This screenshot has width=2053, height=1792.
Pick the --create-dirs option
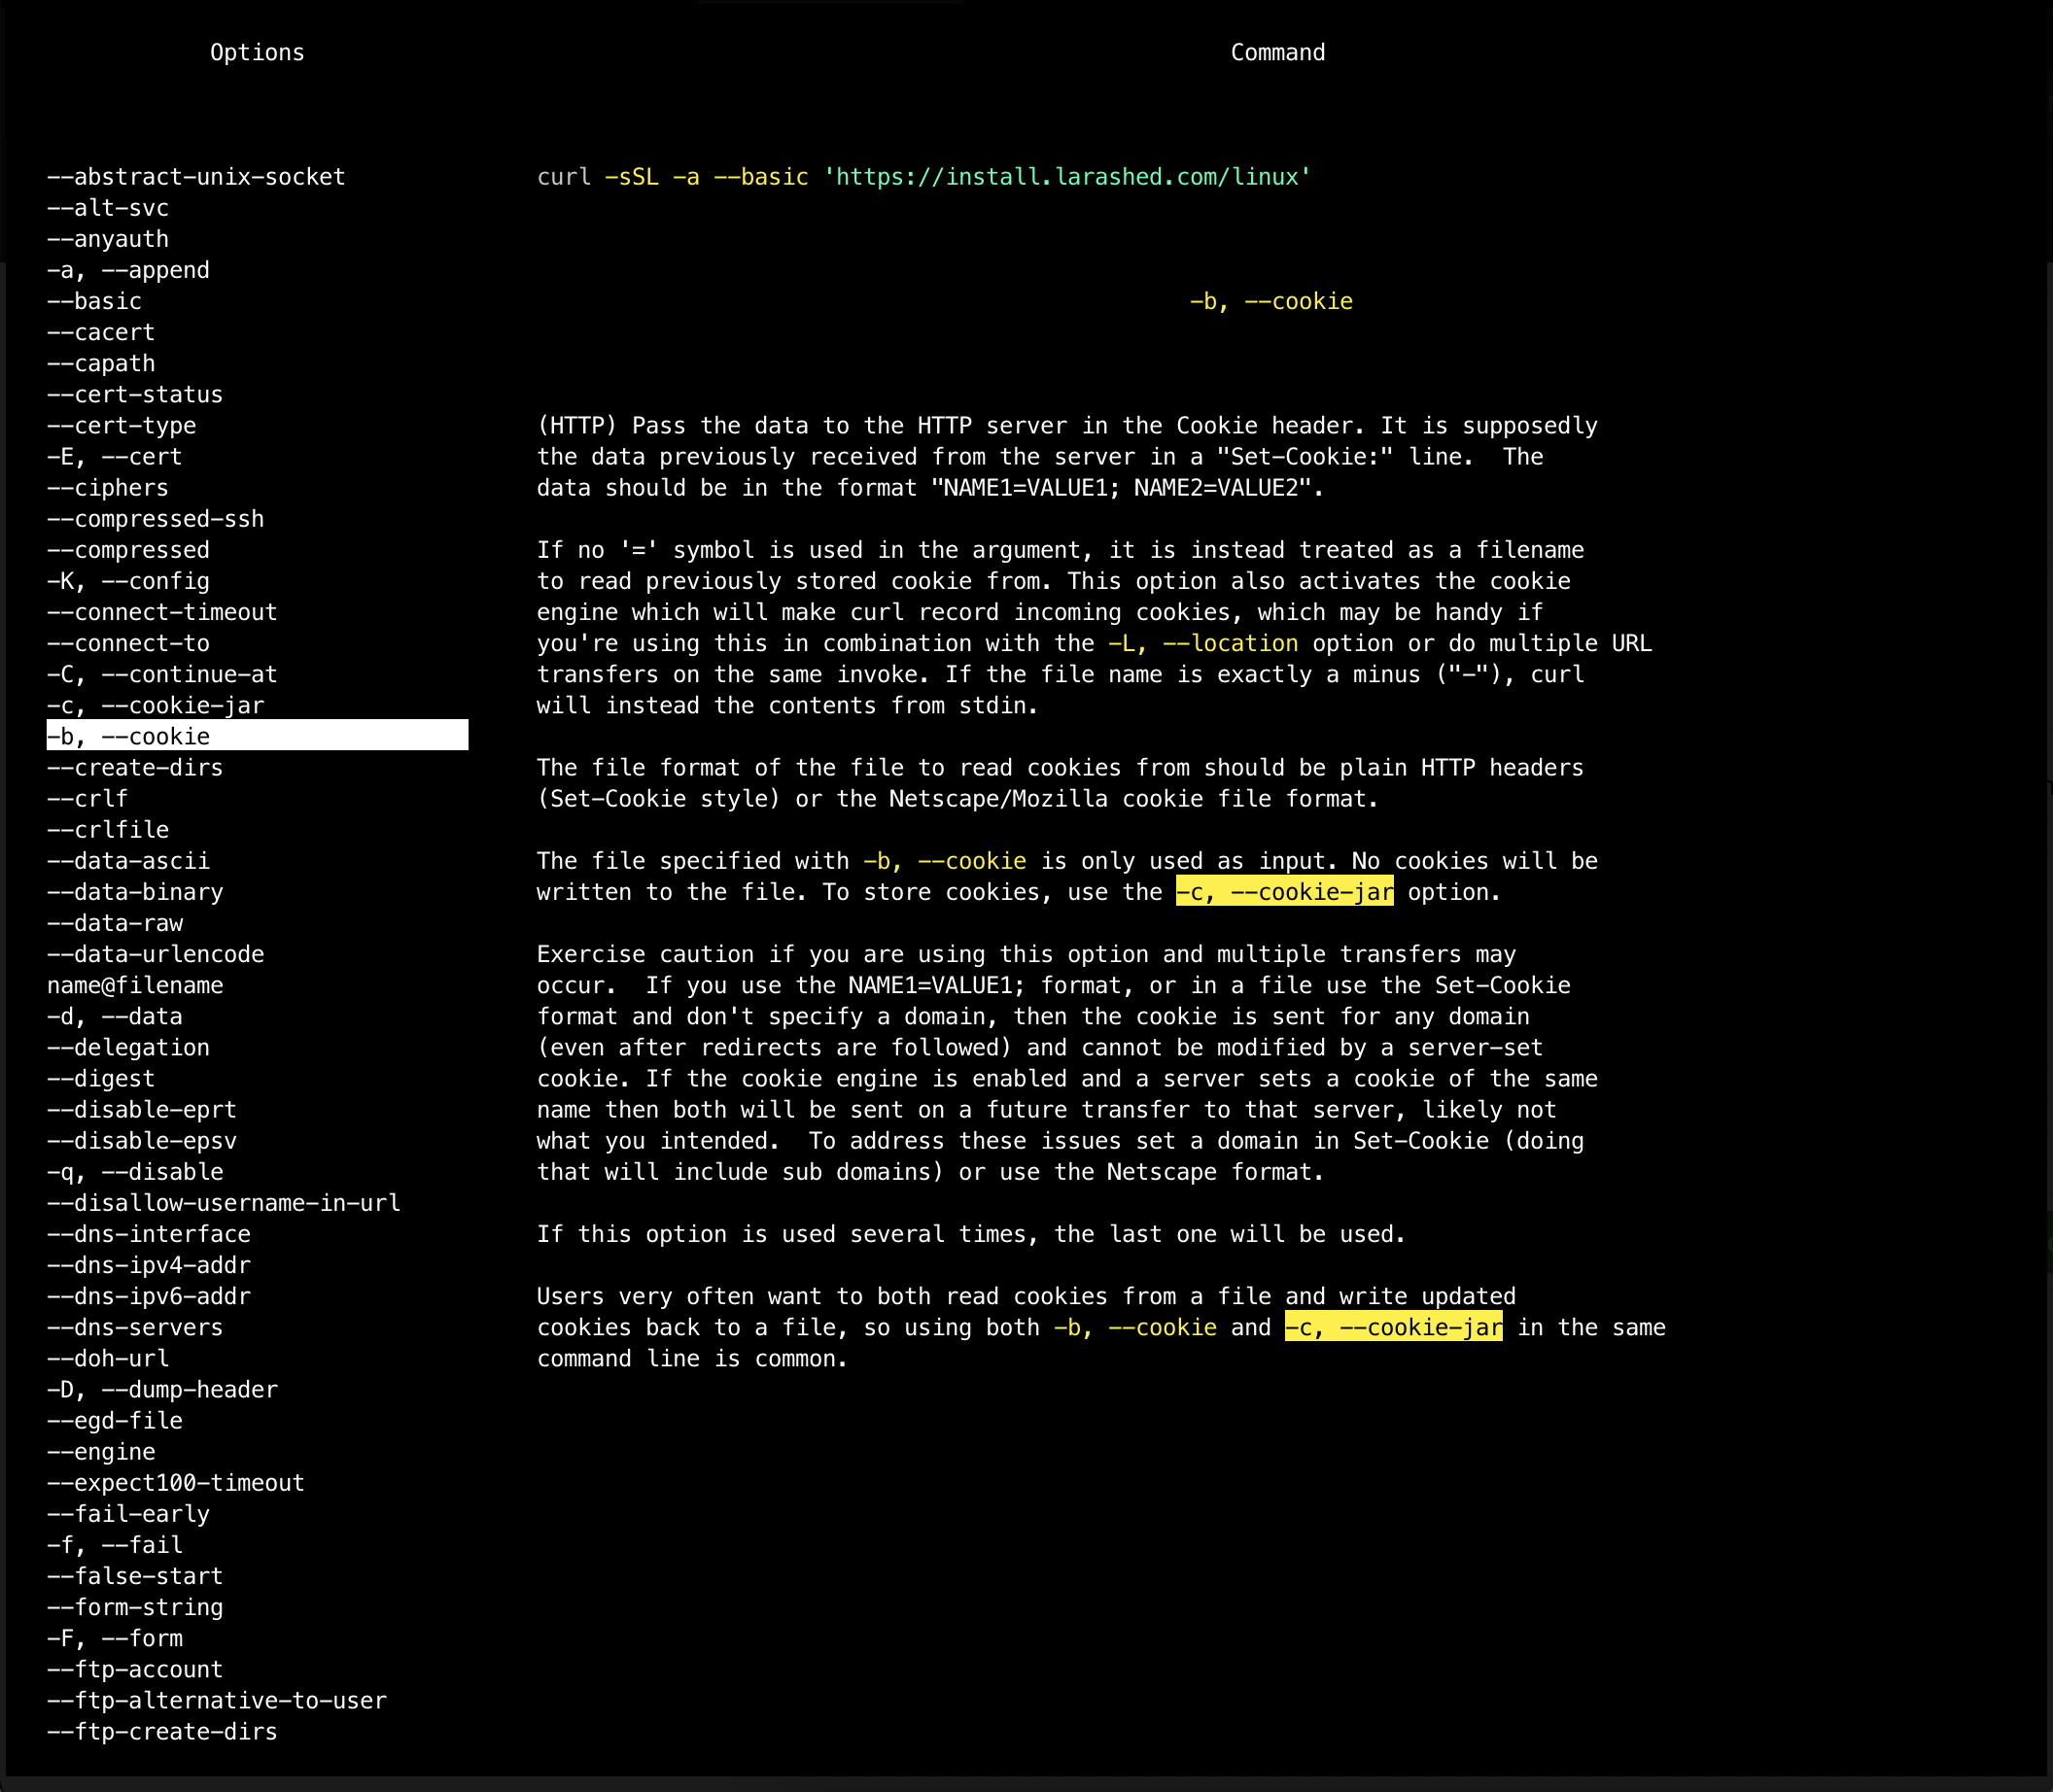point(135,767)
